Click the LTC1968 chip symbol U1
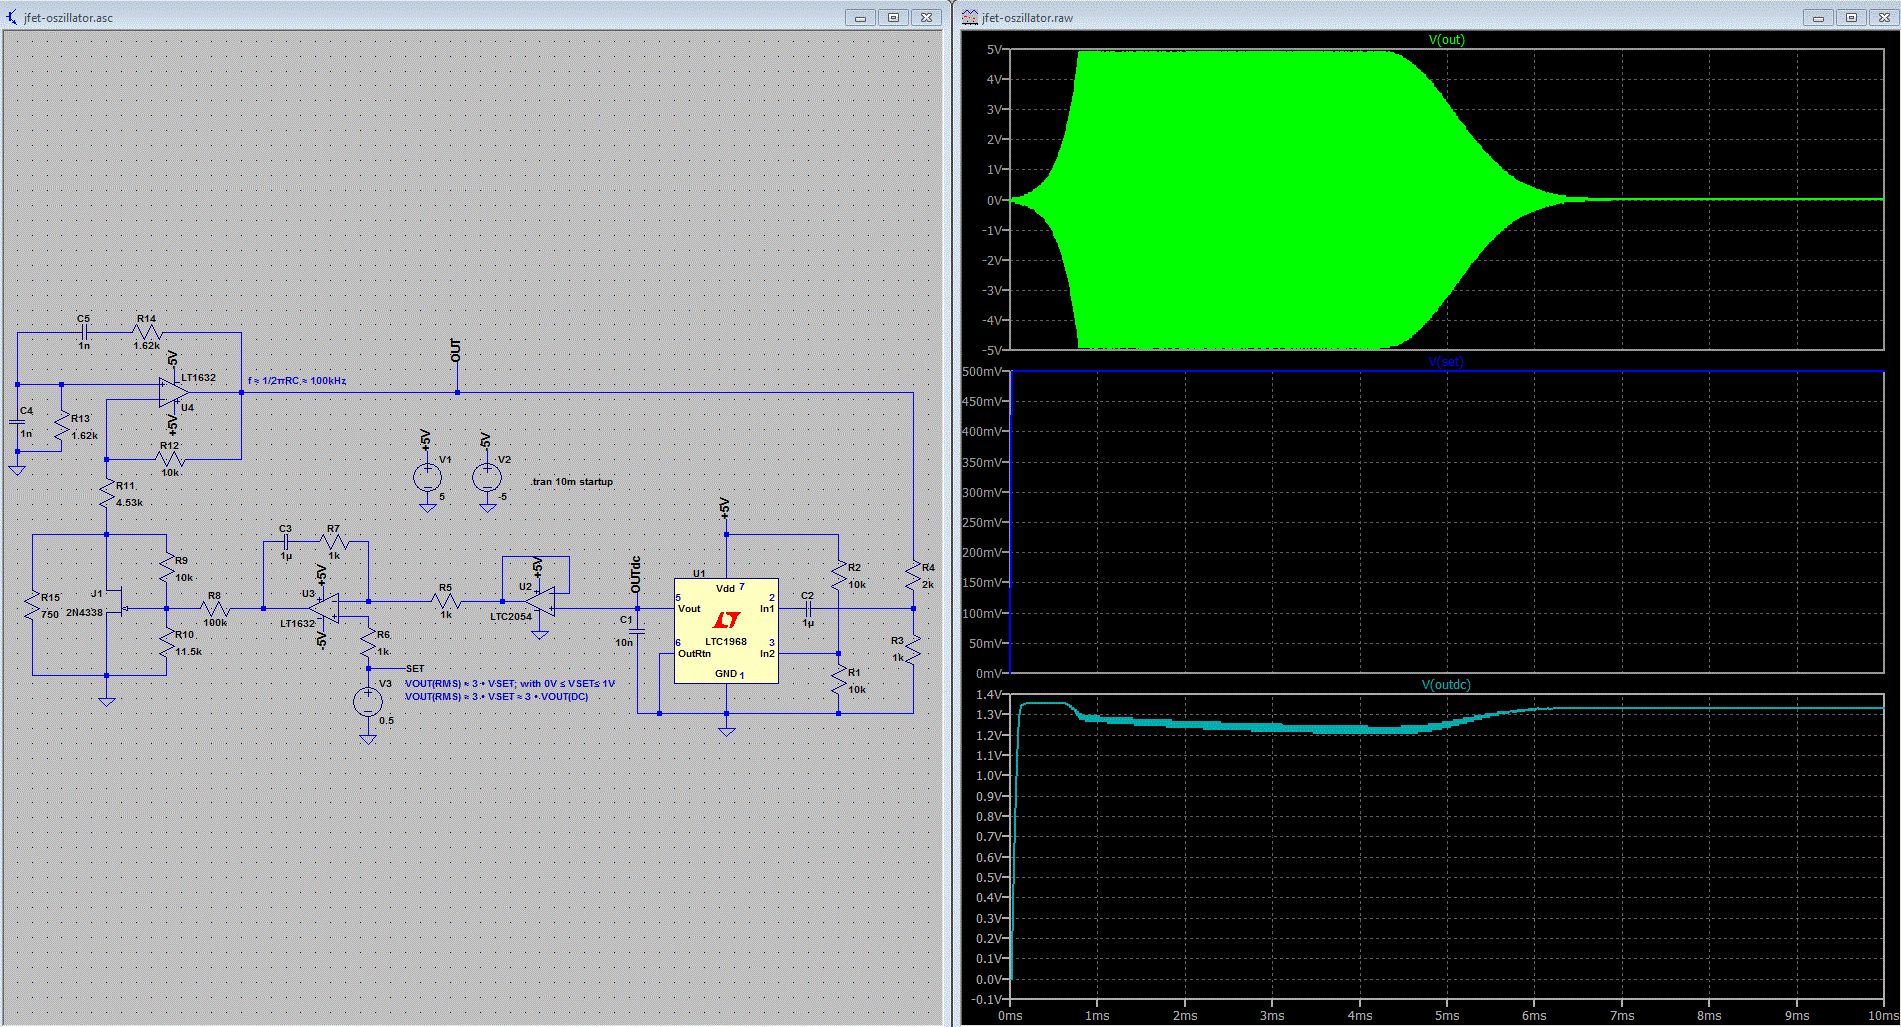The image size is (1901, 1027). tap(726, 631)
